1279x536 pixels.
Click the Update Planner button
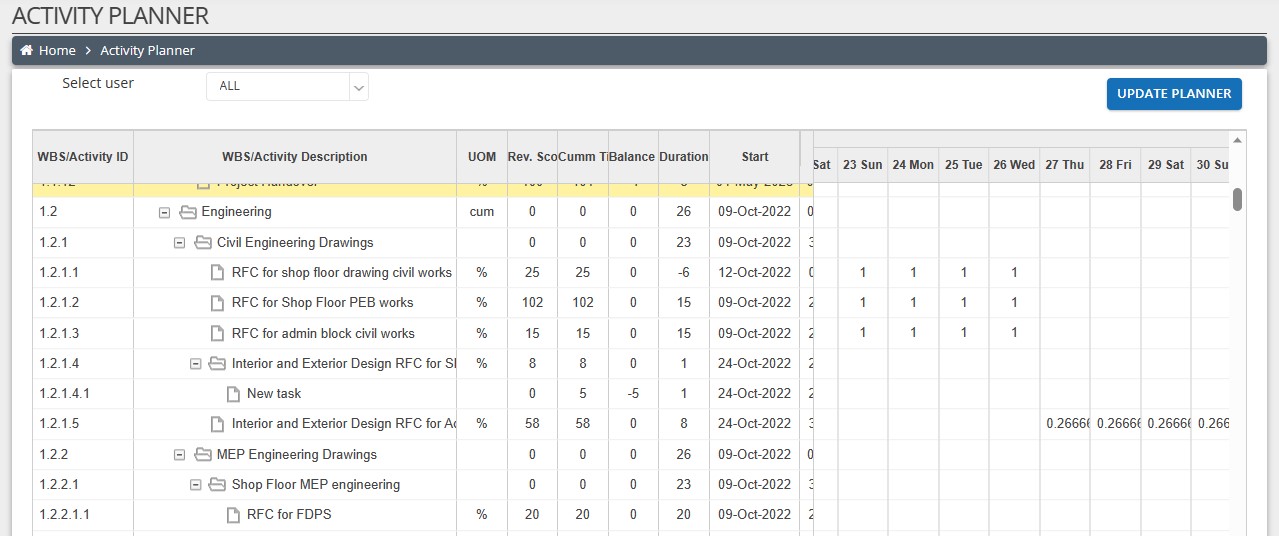[x=1174, y=93]
